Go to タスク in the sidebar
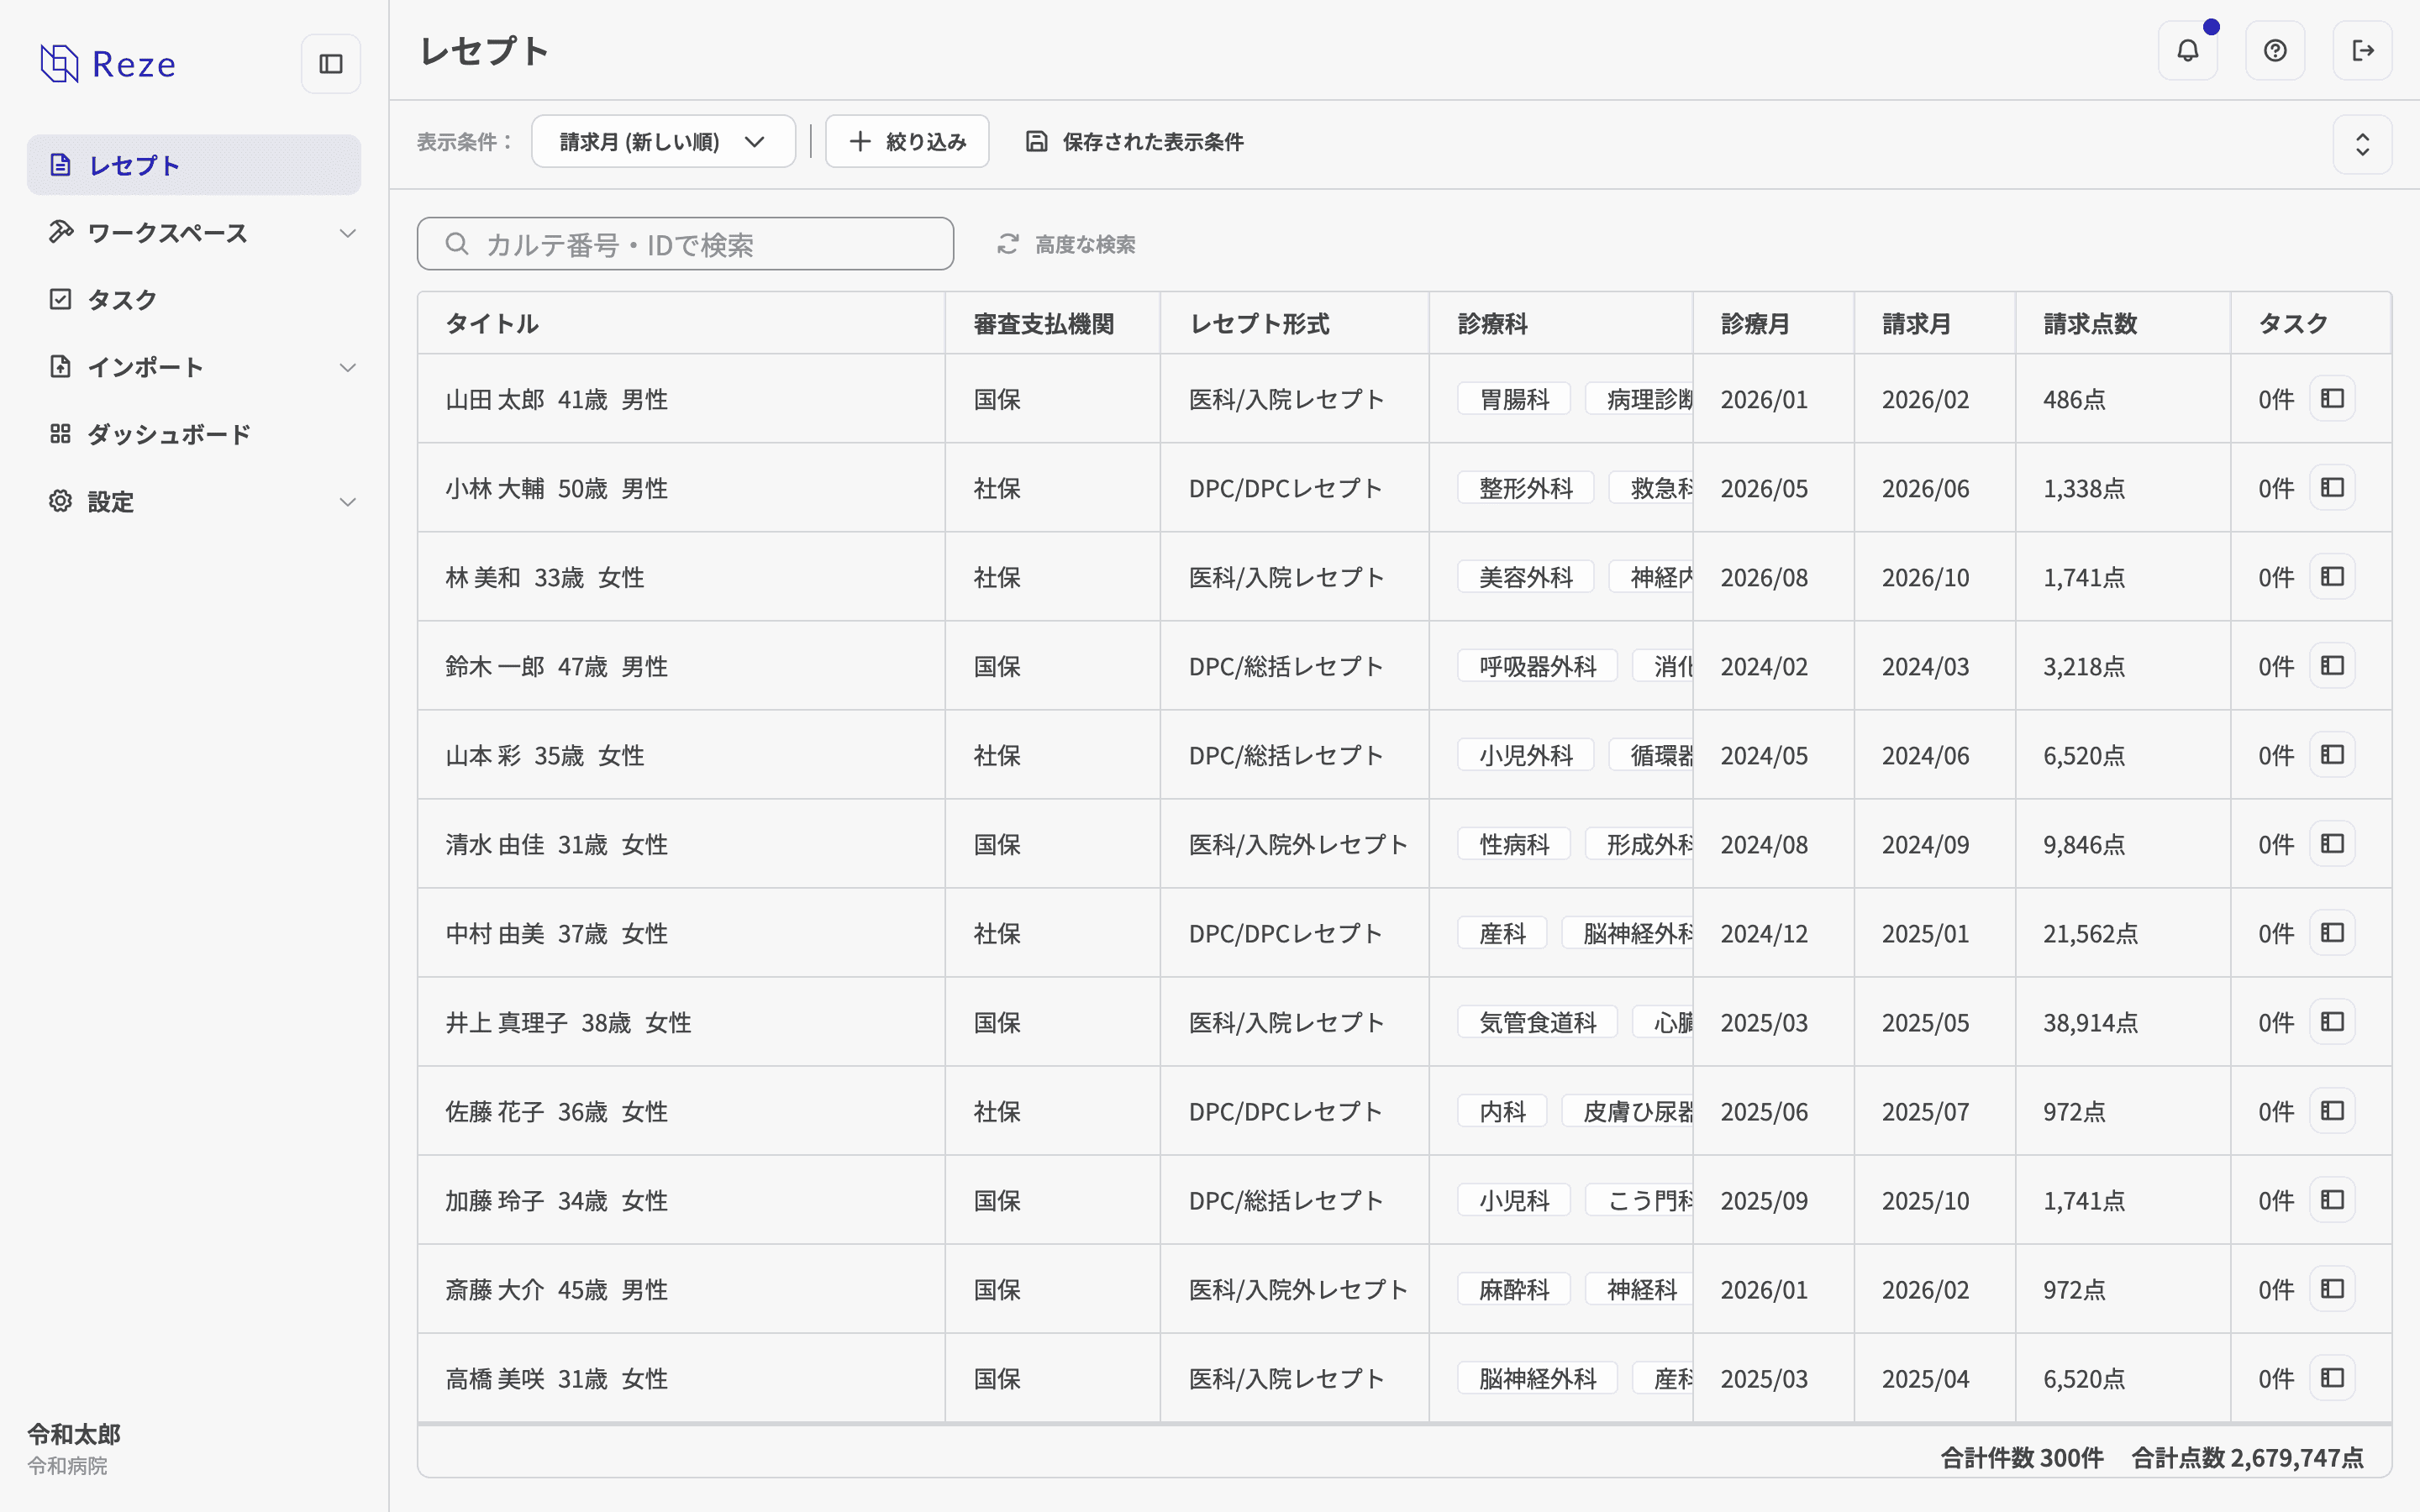 pos(194,299)
